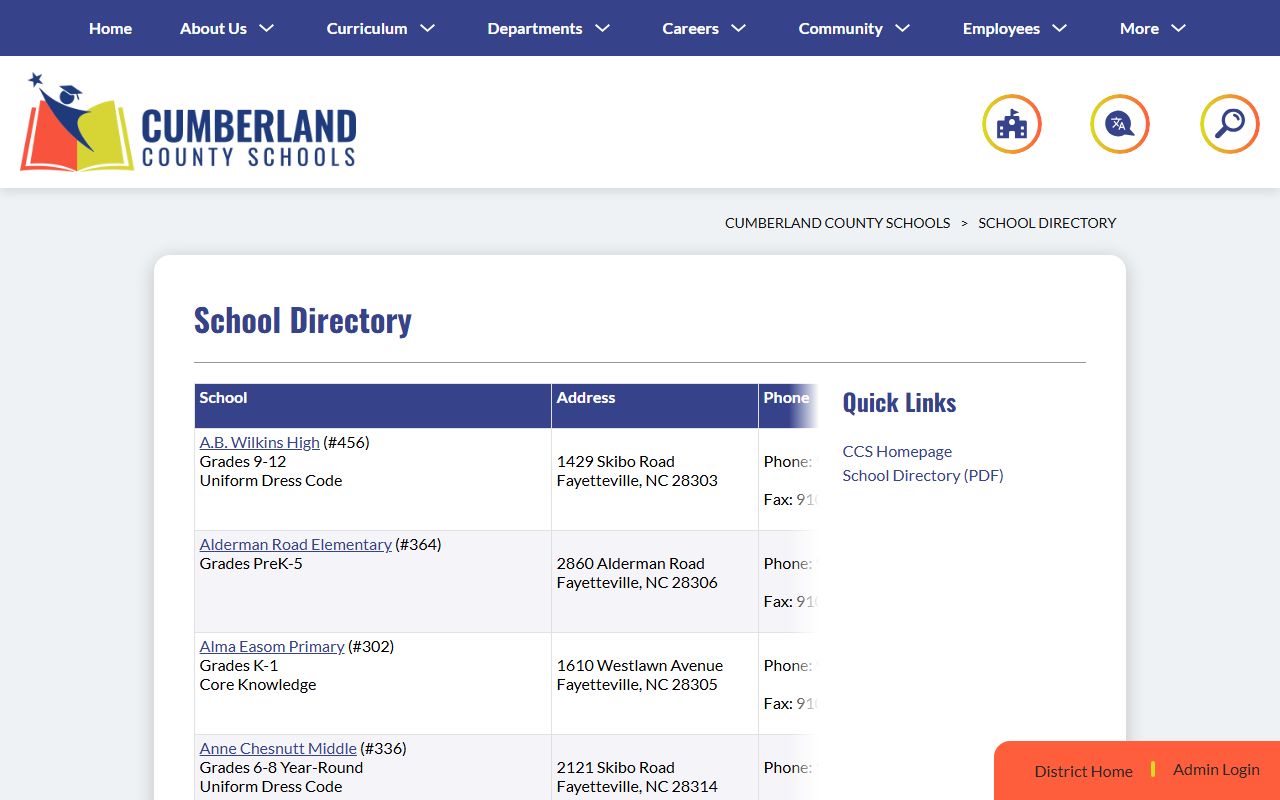Click Fayetteville, NC 28305 text

tap(637, 684)
